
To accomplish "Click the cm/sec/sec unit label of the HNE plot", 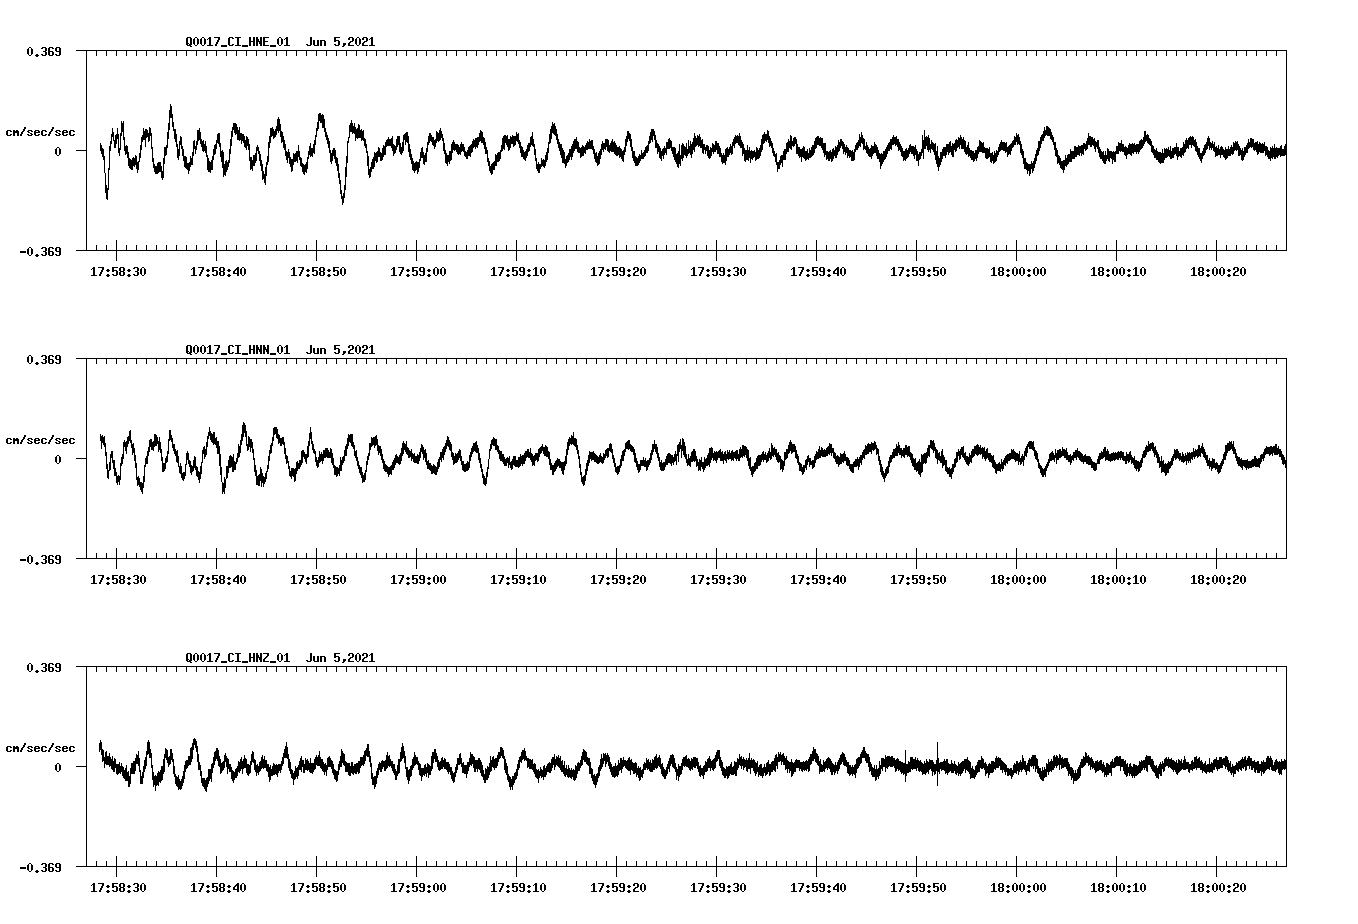I will 40,132.
